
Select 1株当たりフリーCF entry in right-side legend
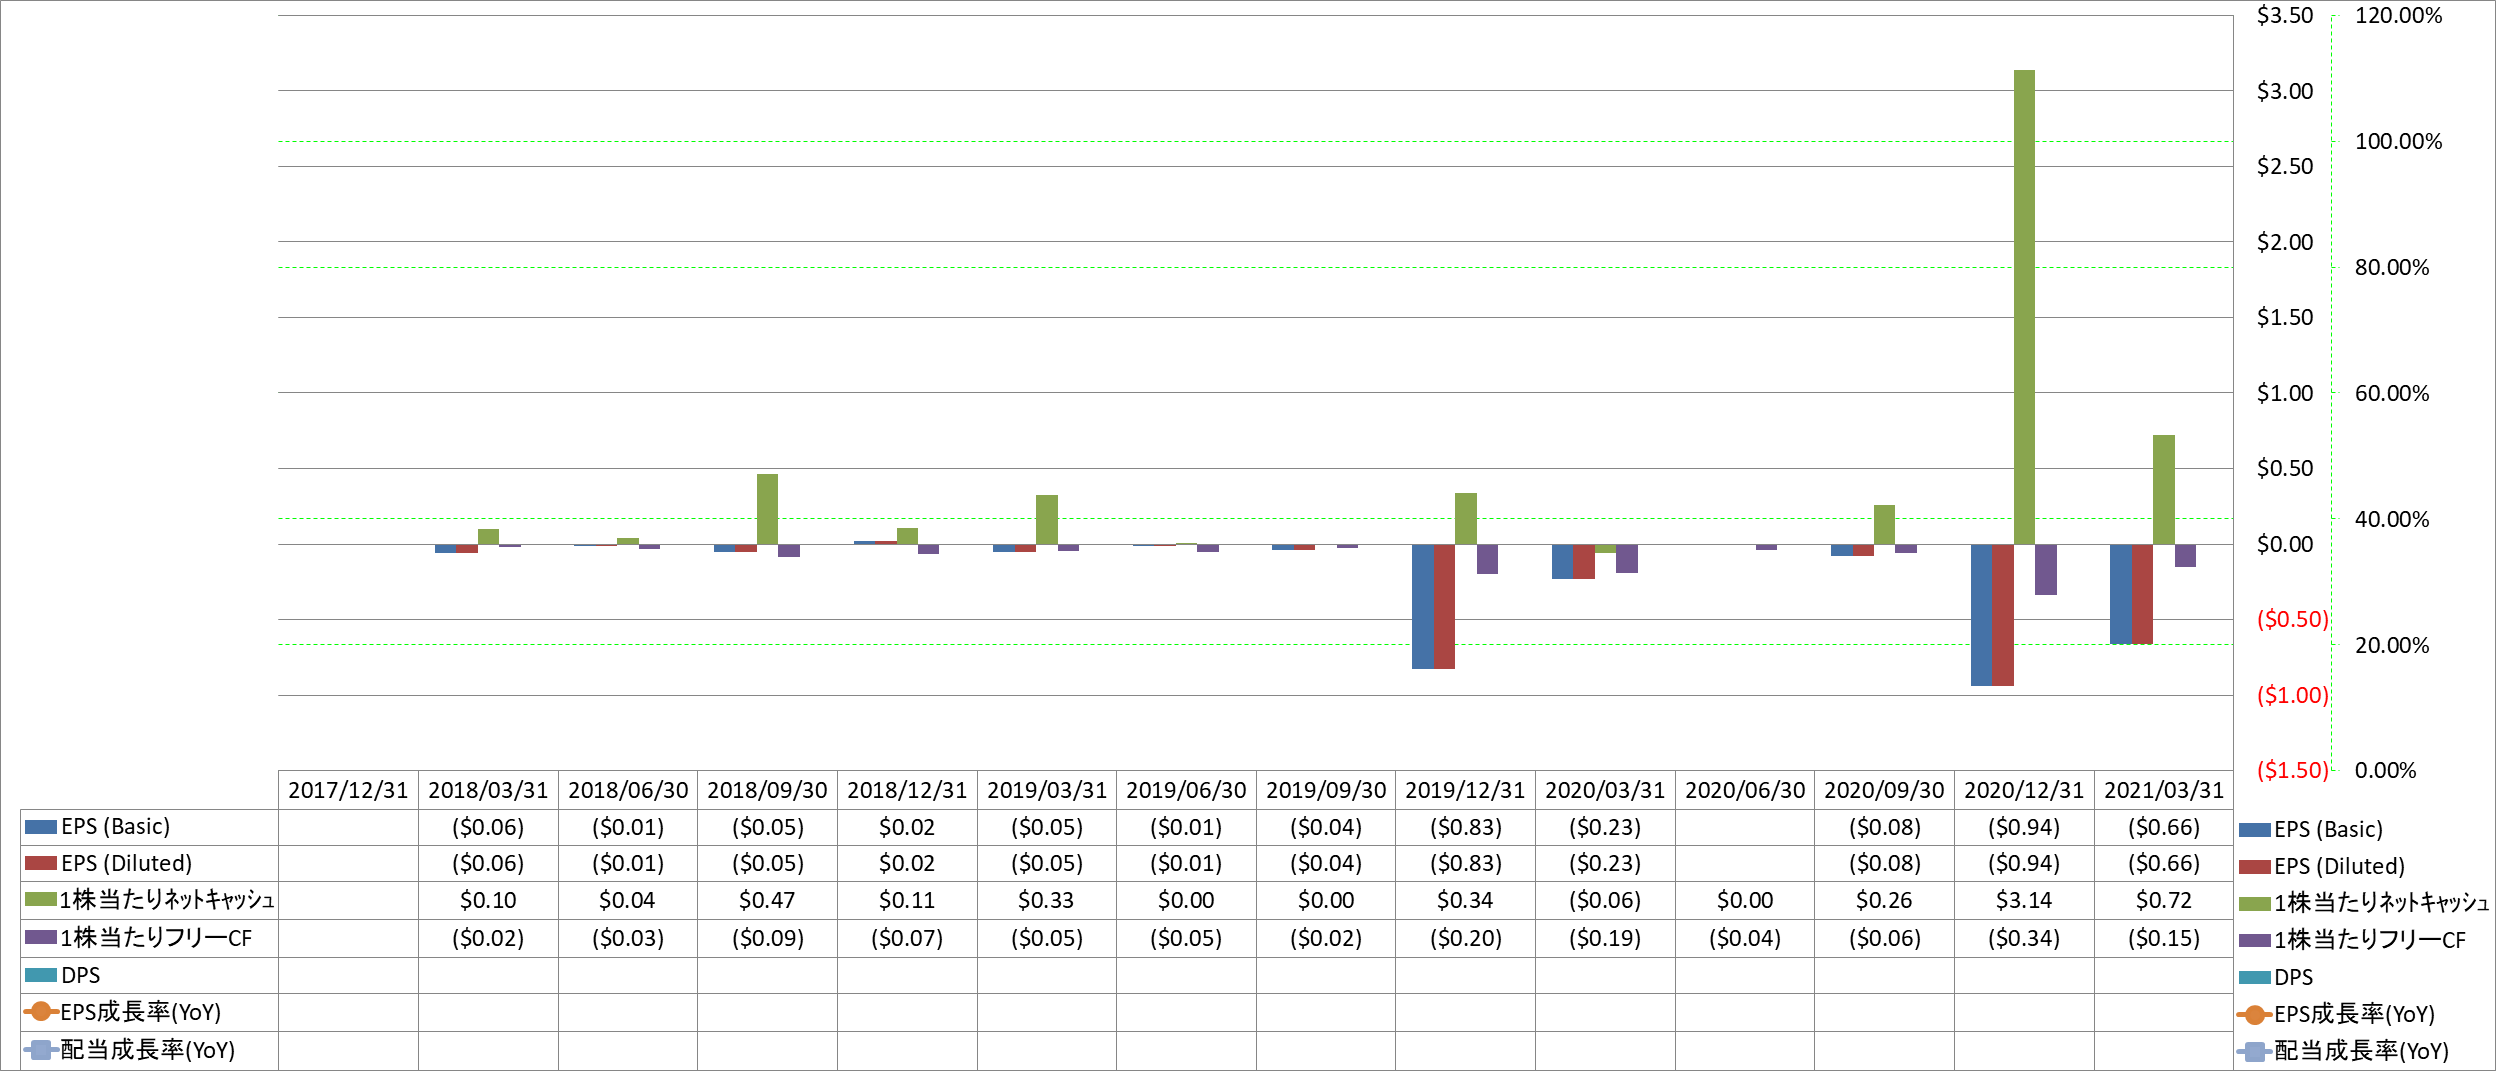(x=2352, y=941)
